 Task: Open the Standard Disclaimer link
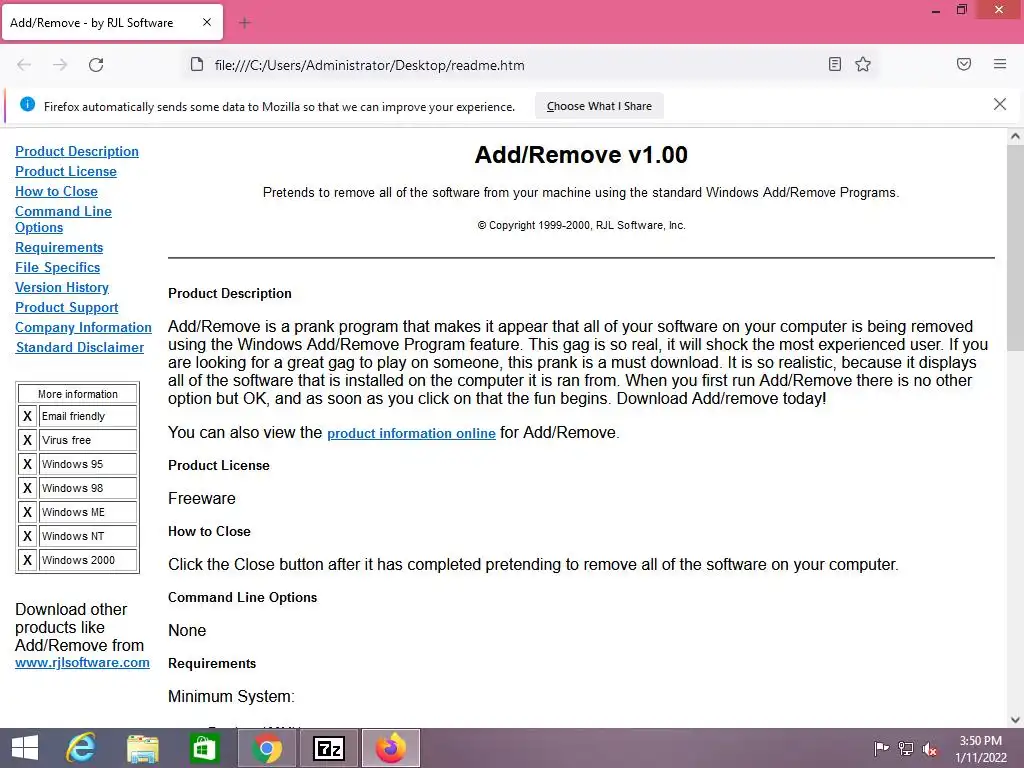point(80,347)
